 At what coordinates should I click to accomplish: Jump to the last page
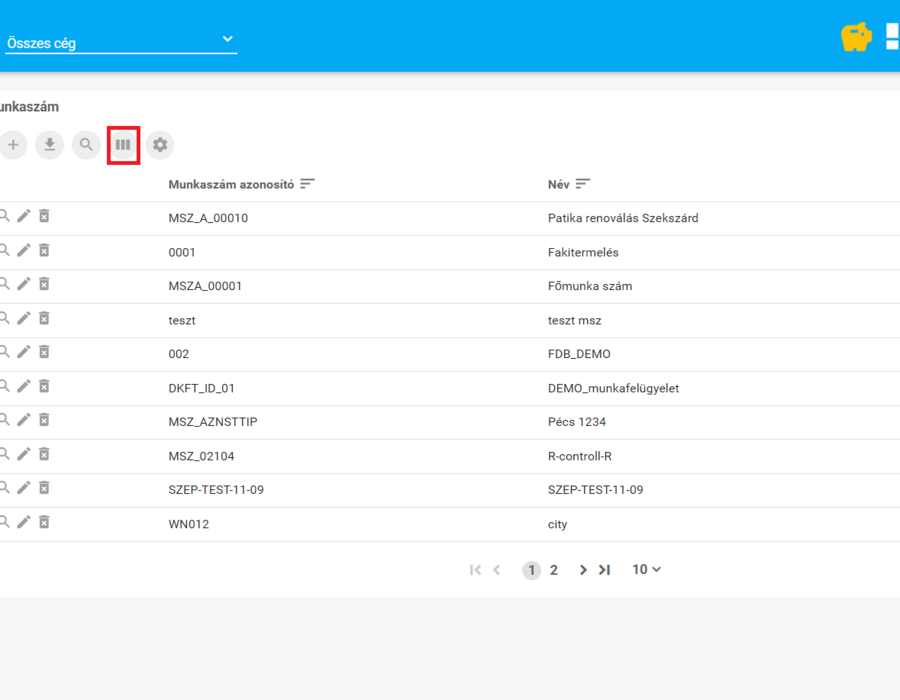click(x=604, y=570)
